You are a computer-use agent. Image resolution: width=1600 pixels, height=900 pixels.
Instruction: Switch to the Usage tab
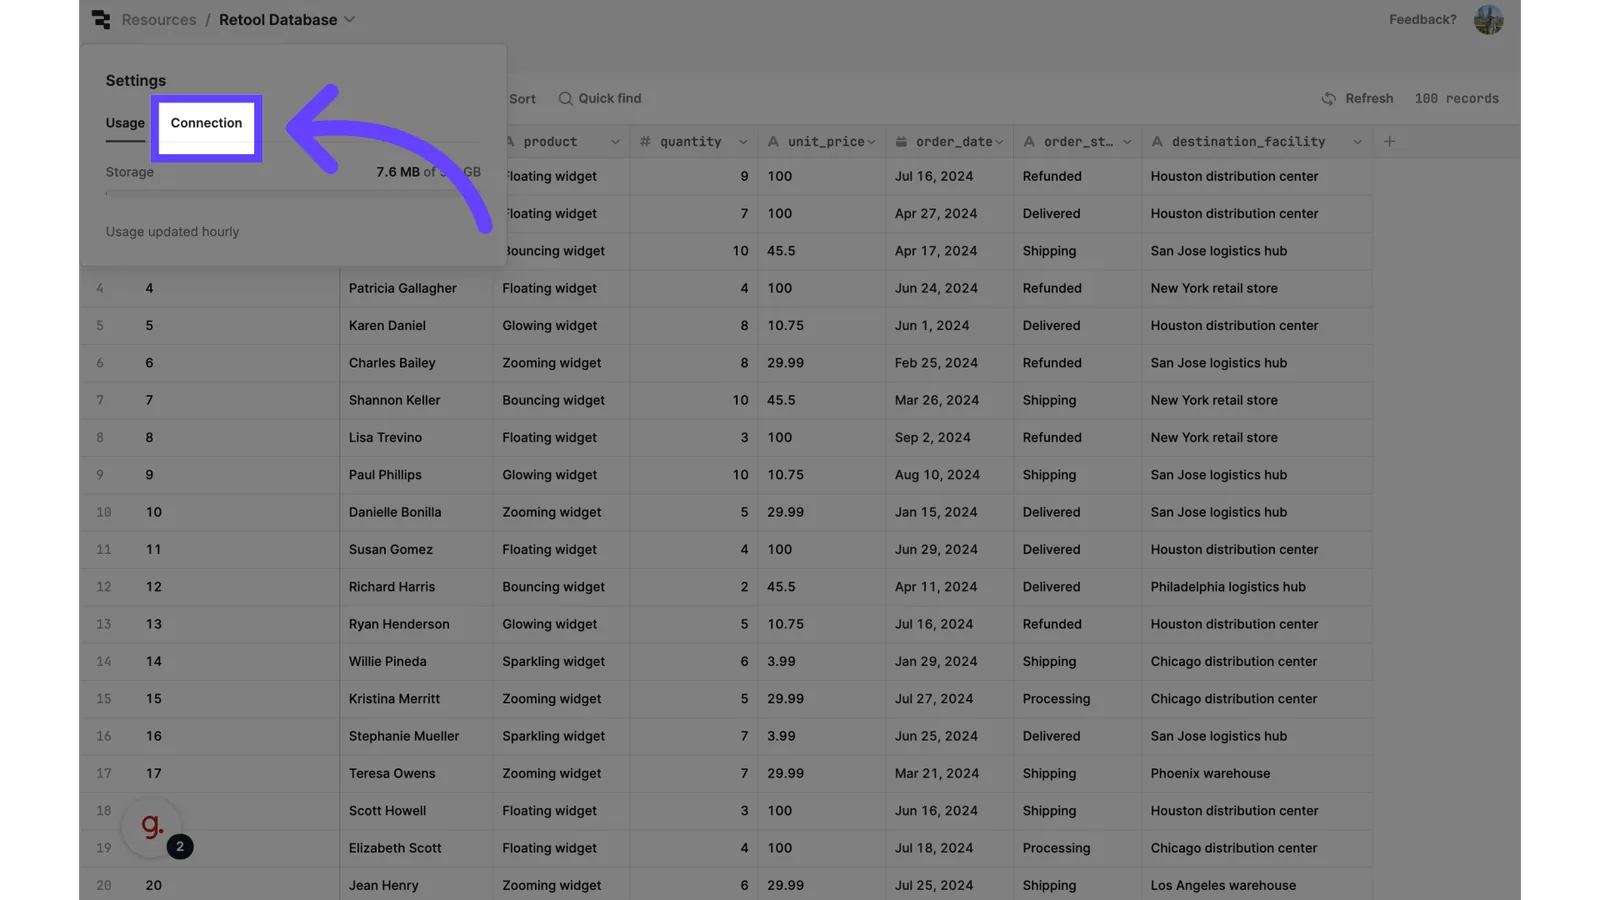[125, 123]
